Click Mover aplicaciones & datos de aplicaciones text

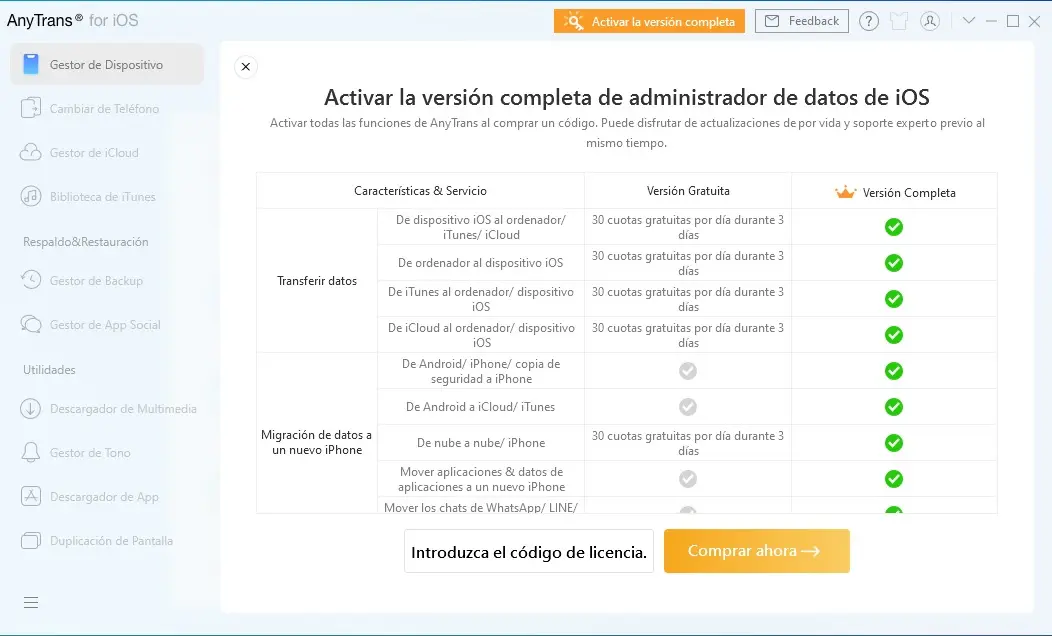pos(481,479)
